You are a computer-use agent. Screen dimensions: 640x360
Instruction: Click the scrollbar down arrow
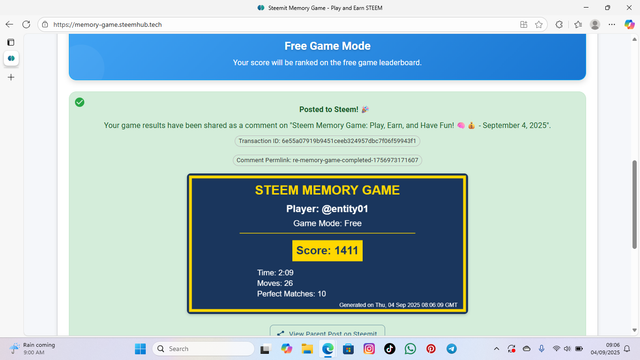634,330
